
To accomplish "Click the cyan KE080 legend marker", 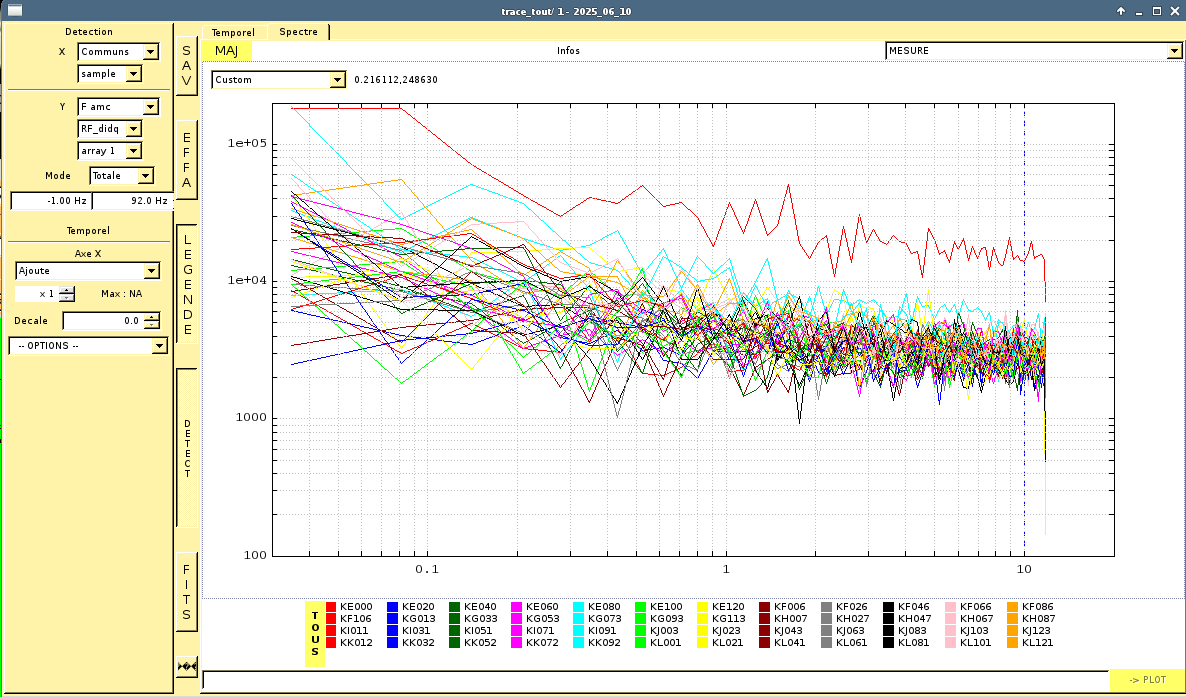I will (x=580, y=607).
